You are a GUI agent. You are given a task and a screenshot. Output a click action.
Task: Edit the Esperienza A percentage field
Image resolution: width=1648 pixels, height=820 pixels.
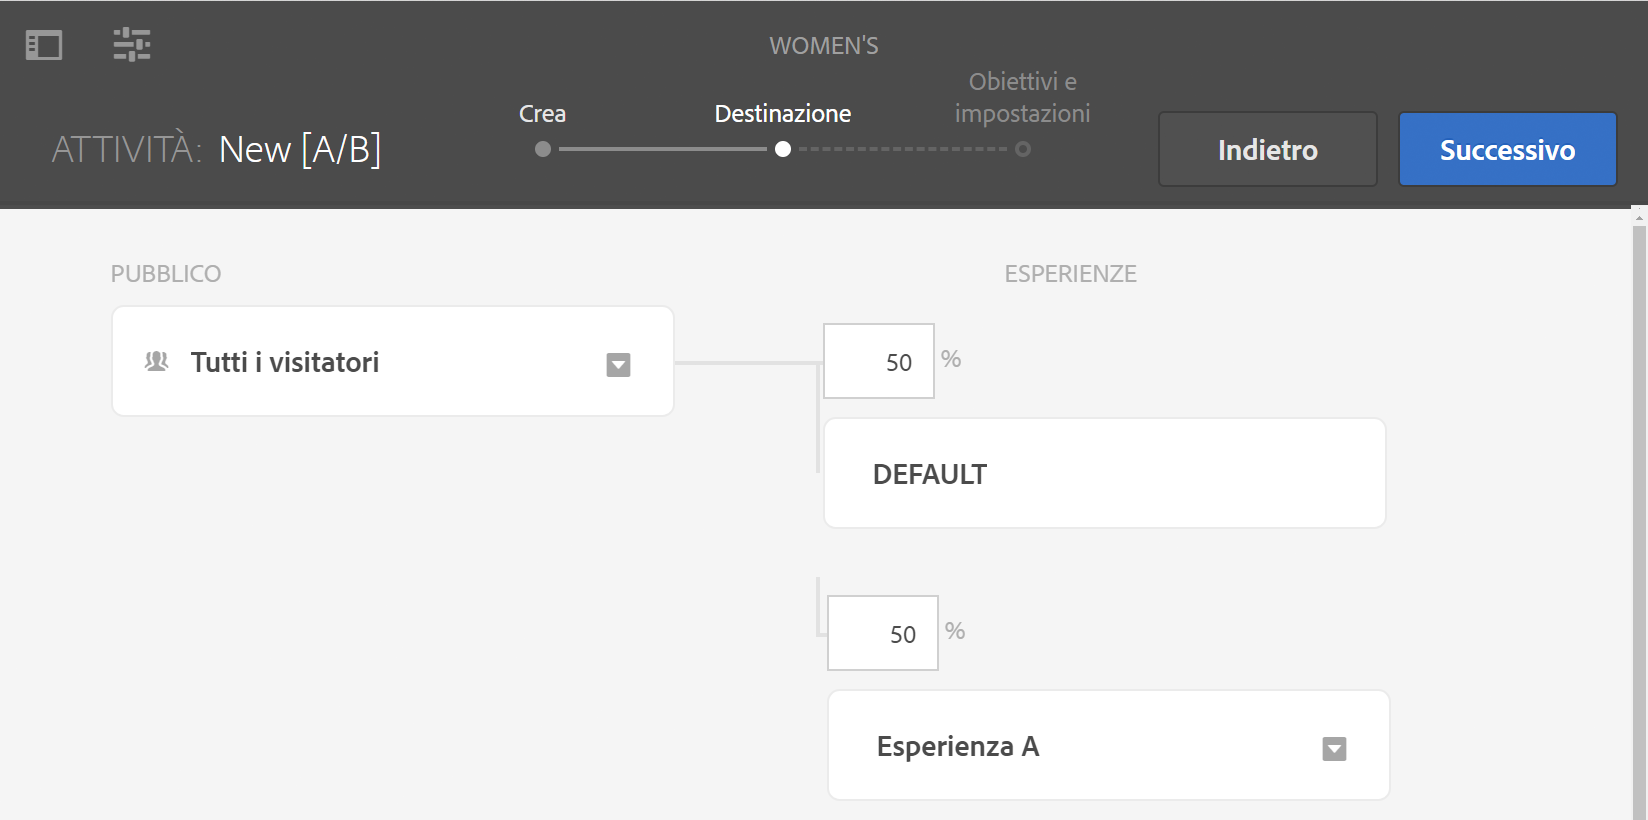(x=883, y=634)
